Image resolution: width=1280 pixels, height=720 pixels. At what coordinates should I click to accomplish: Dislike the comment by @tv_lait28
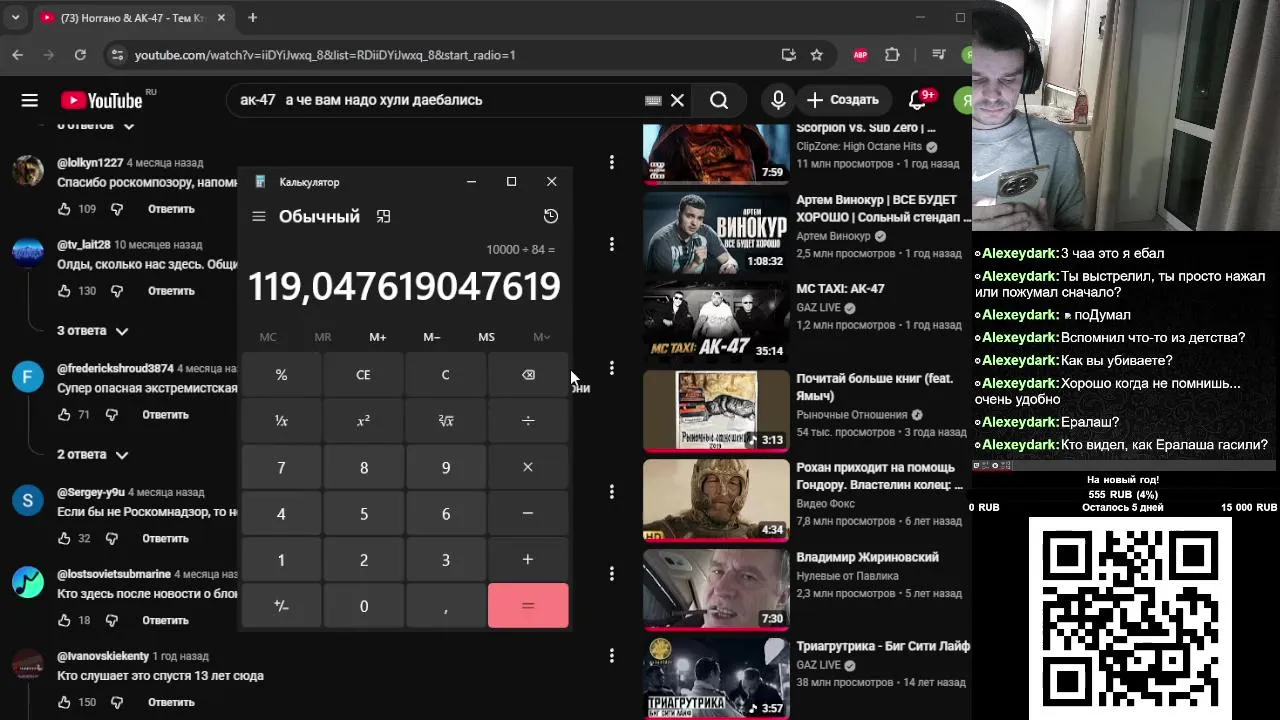(117, 291)
